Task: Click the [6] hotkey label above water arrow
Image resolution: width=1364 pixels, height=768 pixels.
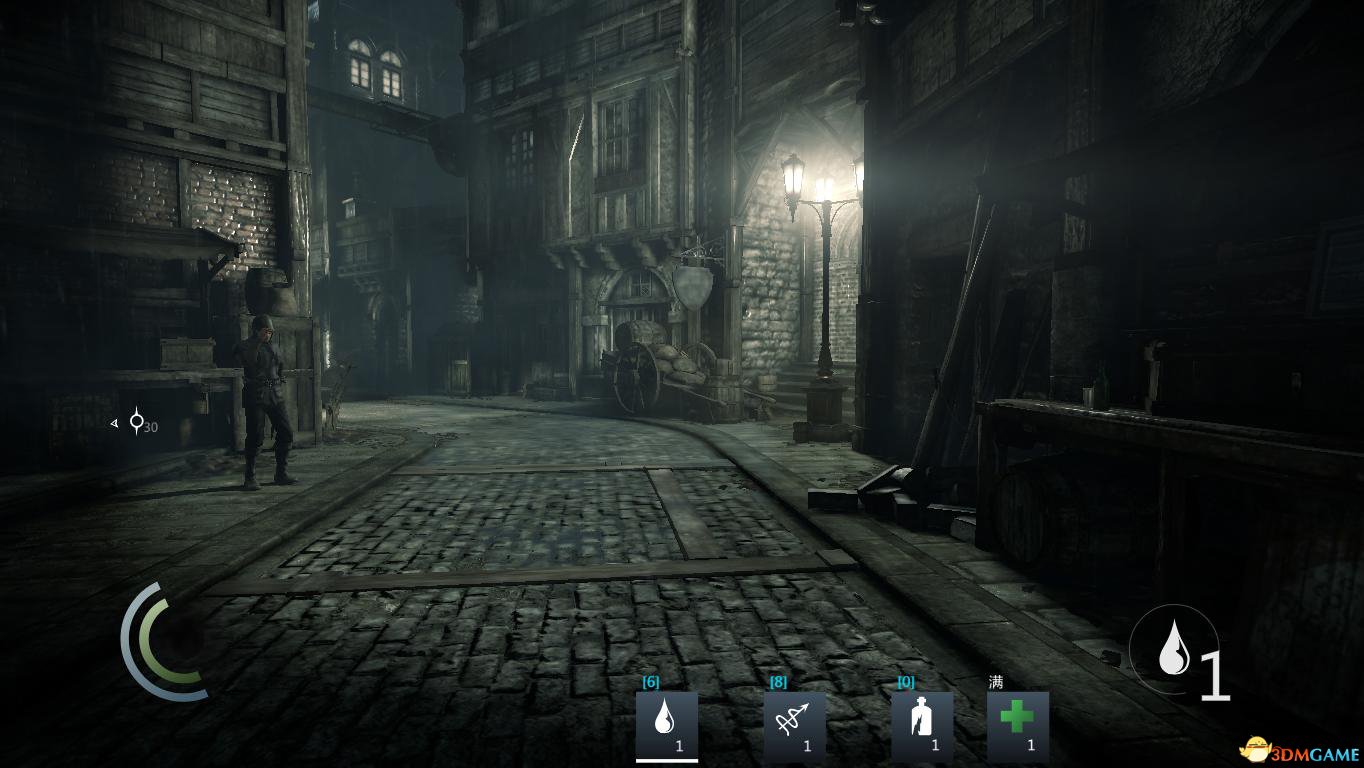Action: click(x=650, y=682)
